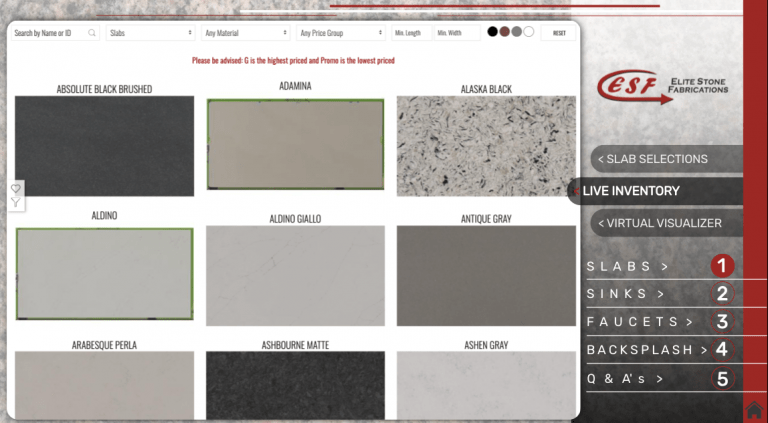Click the number 1 circle for Slabs
This screenshot has height=423, width=768.
pyautogui.click(x=722, y=266)
